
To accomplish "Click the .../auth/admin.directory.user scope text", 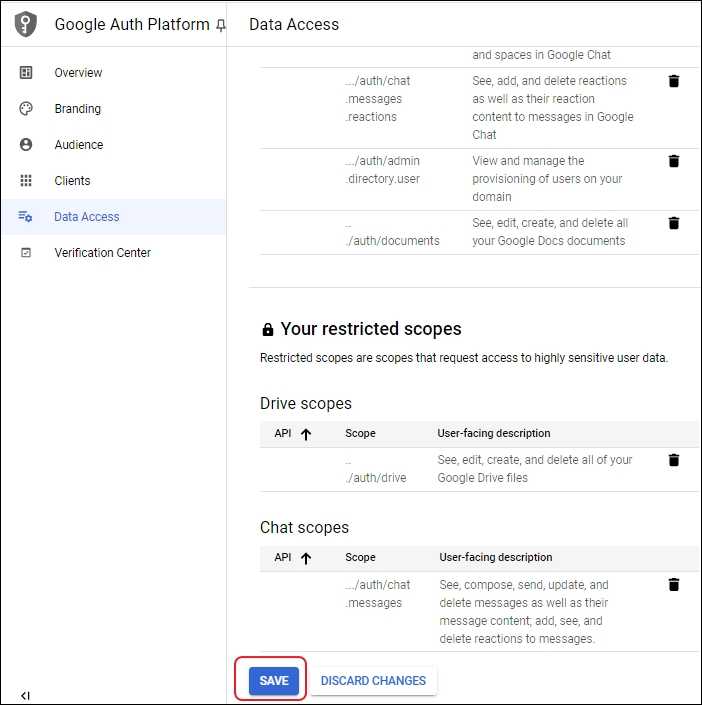I will [x=383, y=170].
